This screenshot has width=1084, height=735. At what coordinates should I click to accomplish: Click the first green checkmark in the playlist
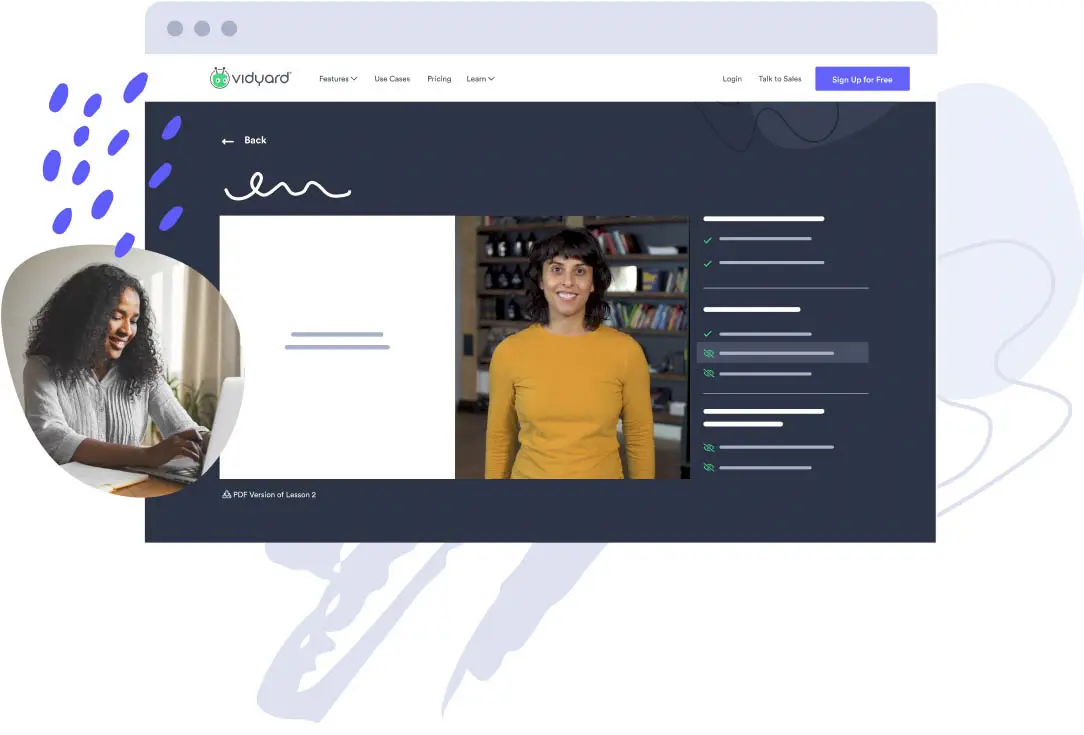point(707,241)
